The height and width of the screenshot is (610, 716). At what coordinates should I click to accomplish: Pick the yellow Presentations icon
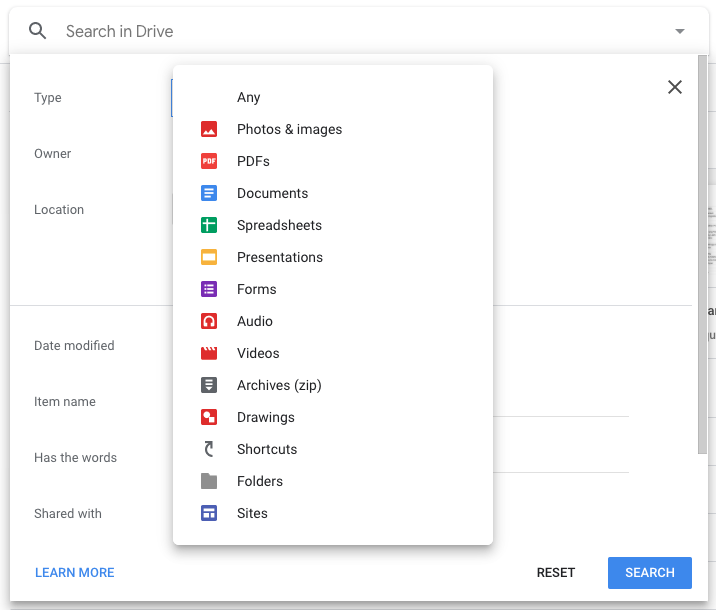click(209, 257)
